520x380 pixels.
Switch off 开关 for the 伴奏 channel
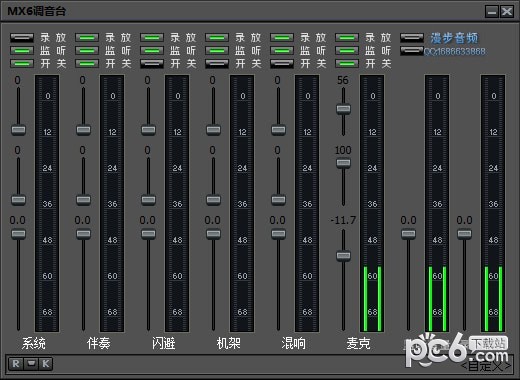[x=87, y=63]
